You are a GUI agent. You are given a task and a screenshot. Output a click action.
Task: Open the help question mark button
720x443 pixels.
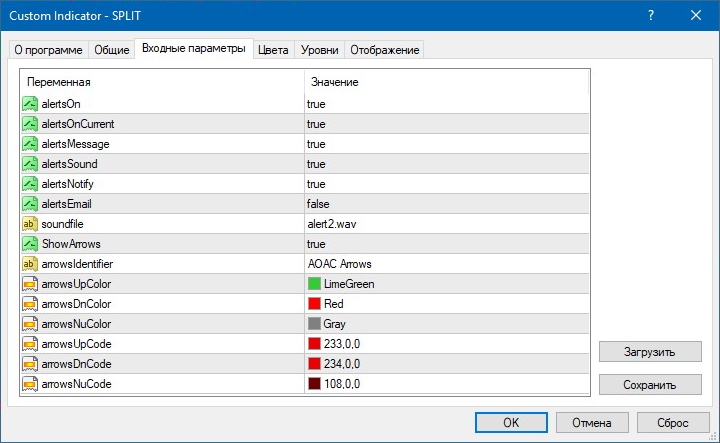[652, 15]
